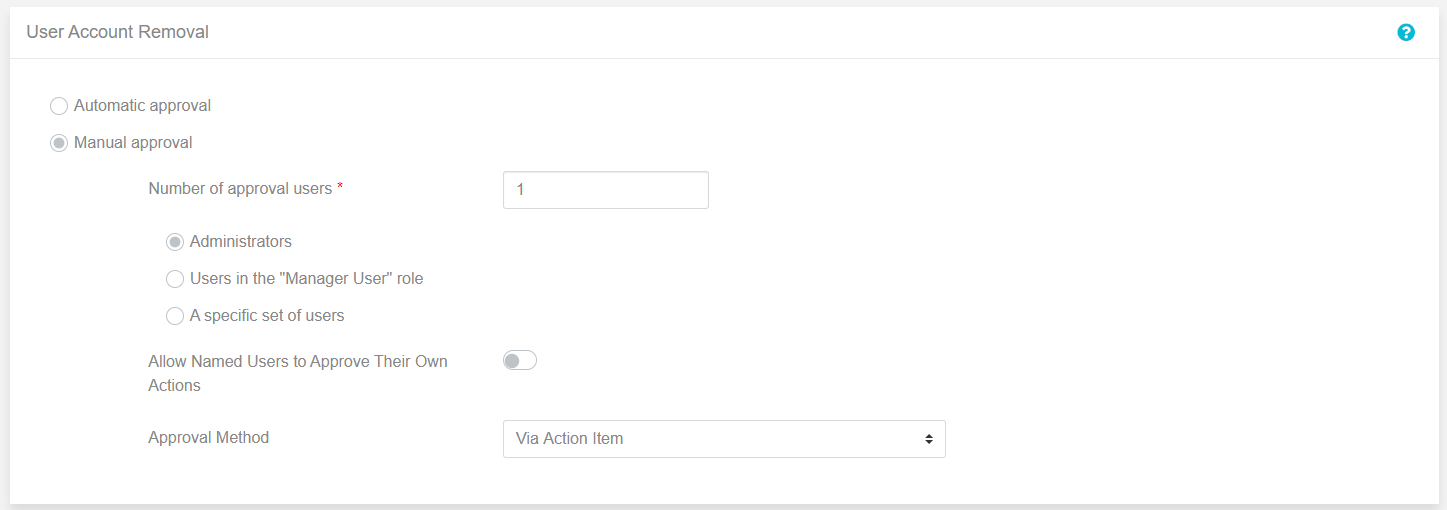Click the arrows on the Via Action Item selector
Image resolution: width=1447 pixels, height=510 pixels.
(x=929, y=439)
